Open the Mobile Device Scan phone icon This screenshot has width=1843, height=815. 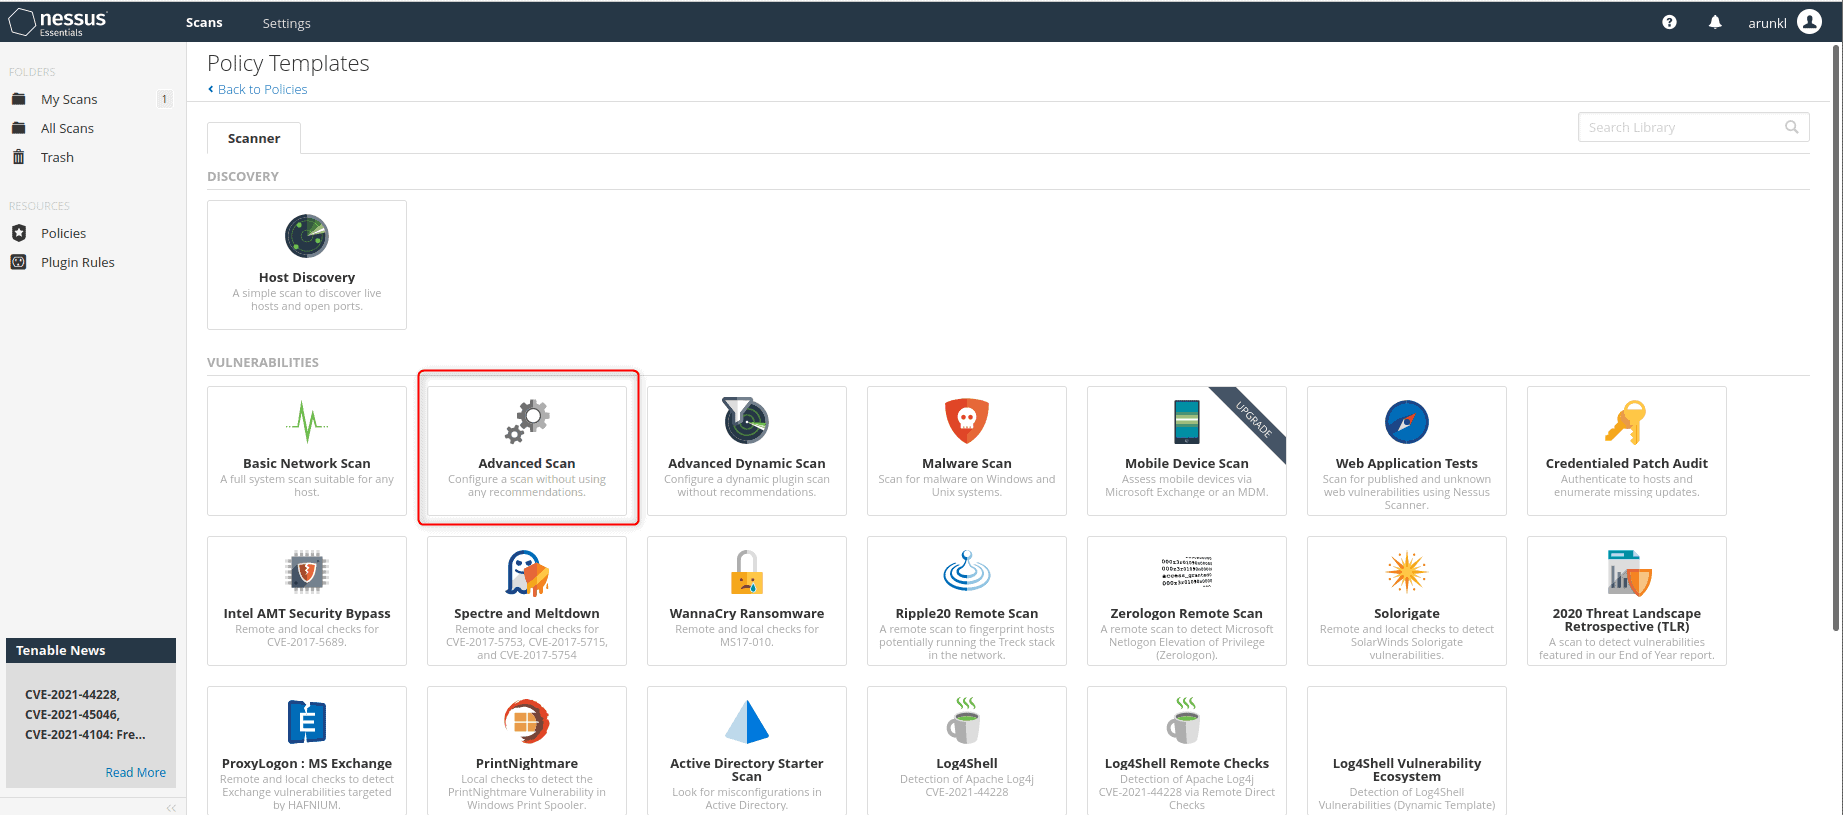(x=1187, y=421)
